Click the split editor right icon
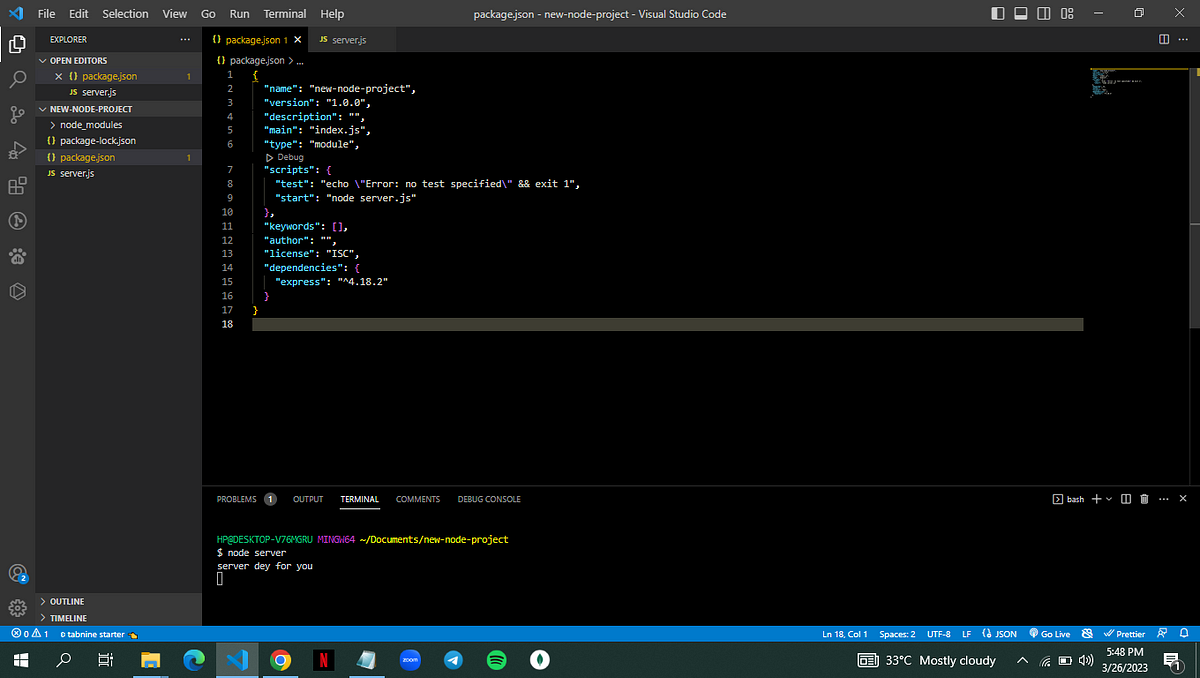Viewport: 1200px width, 678px height. click(1164, 39)
